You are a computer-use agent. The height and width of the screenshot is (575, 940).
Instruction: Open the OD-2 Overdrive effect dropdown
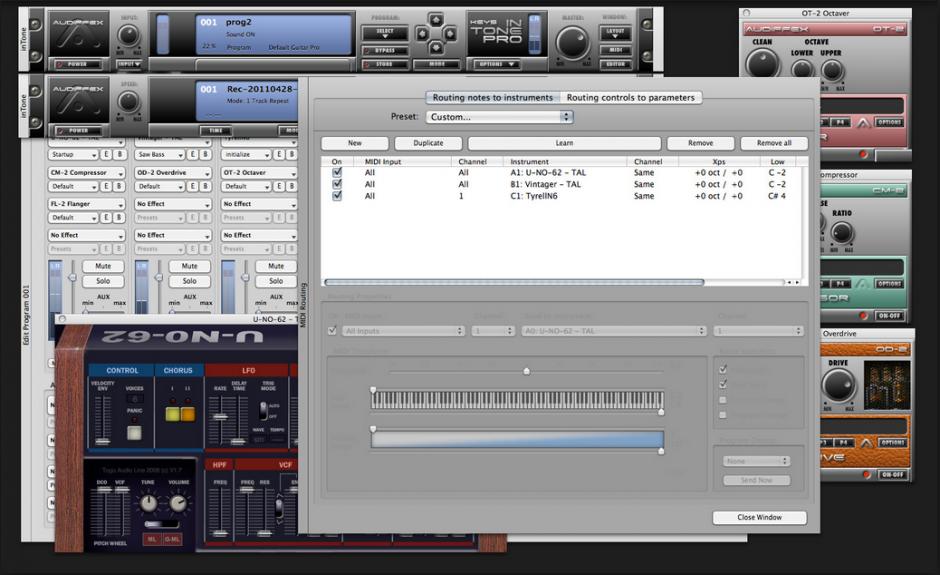click(x=173, y=173)
